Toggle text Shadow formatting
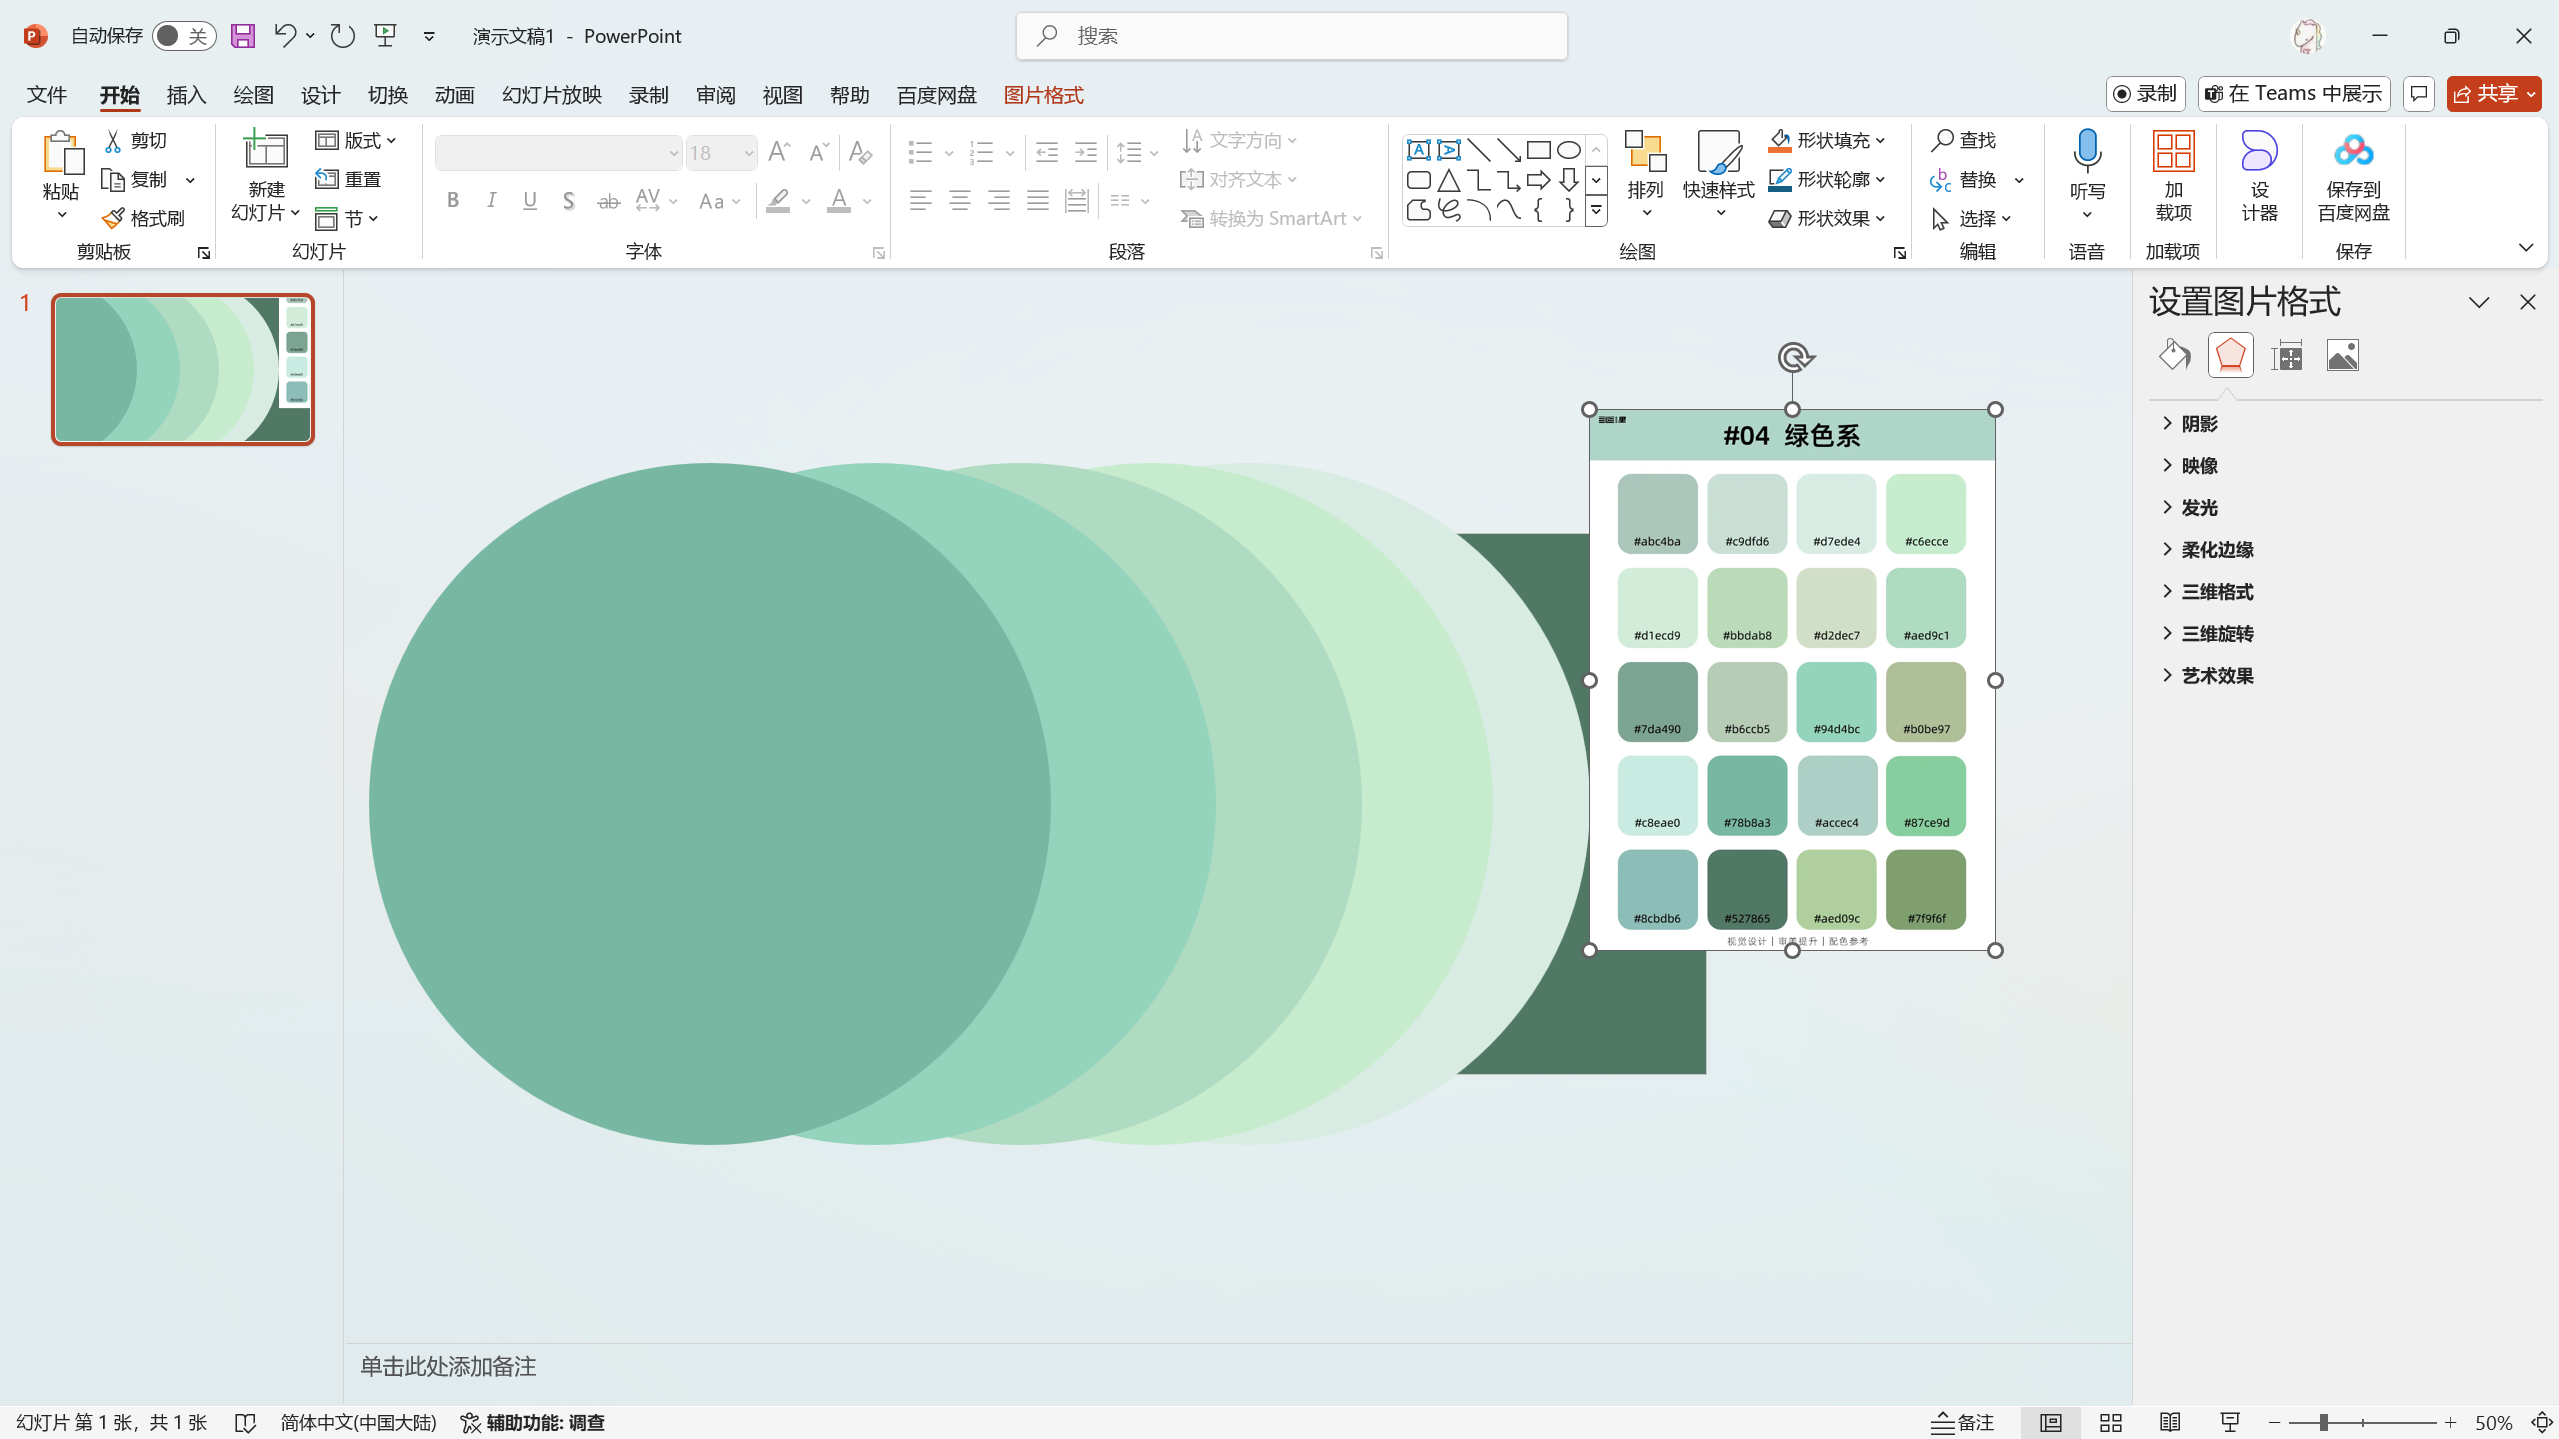Image resolution: width=2559 pixels, height=1439 pixels. (569, 201)
